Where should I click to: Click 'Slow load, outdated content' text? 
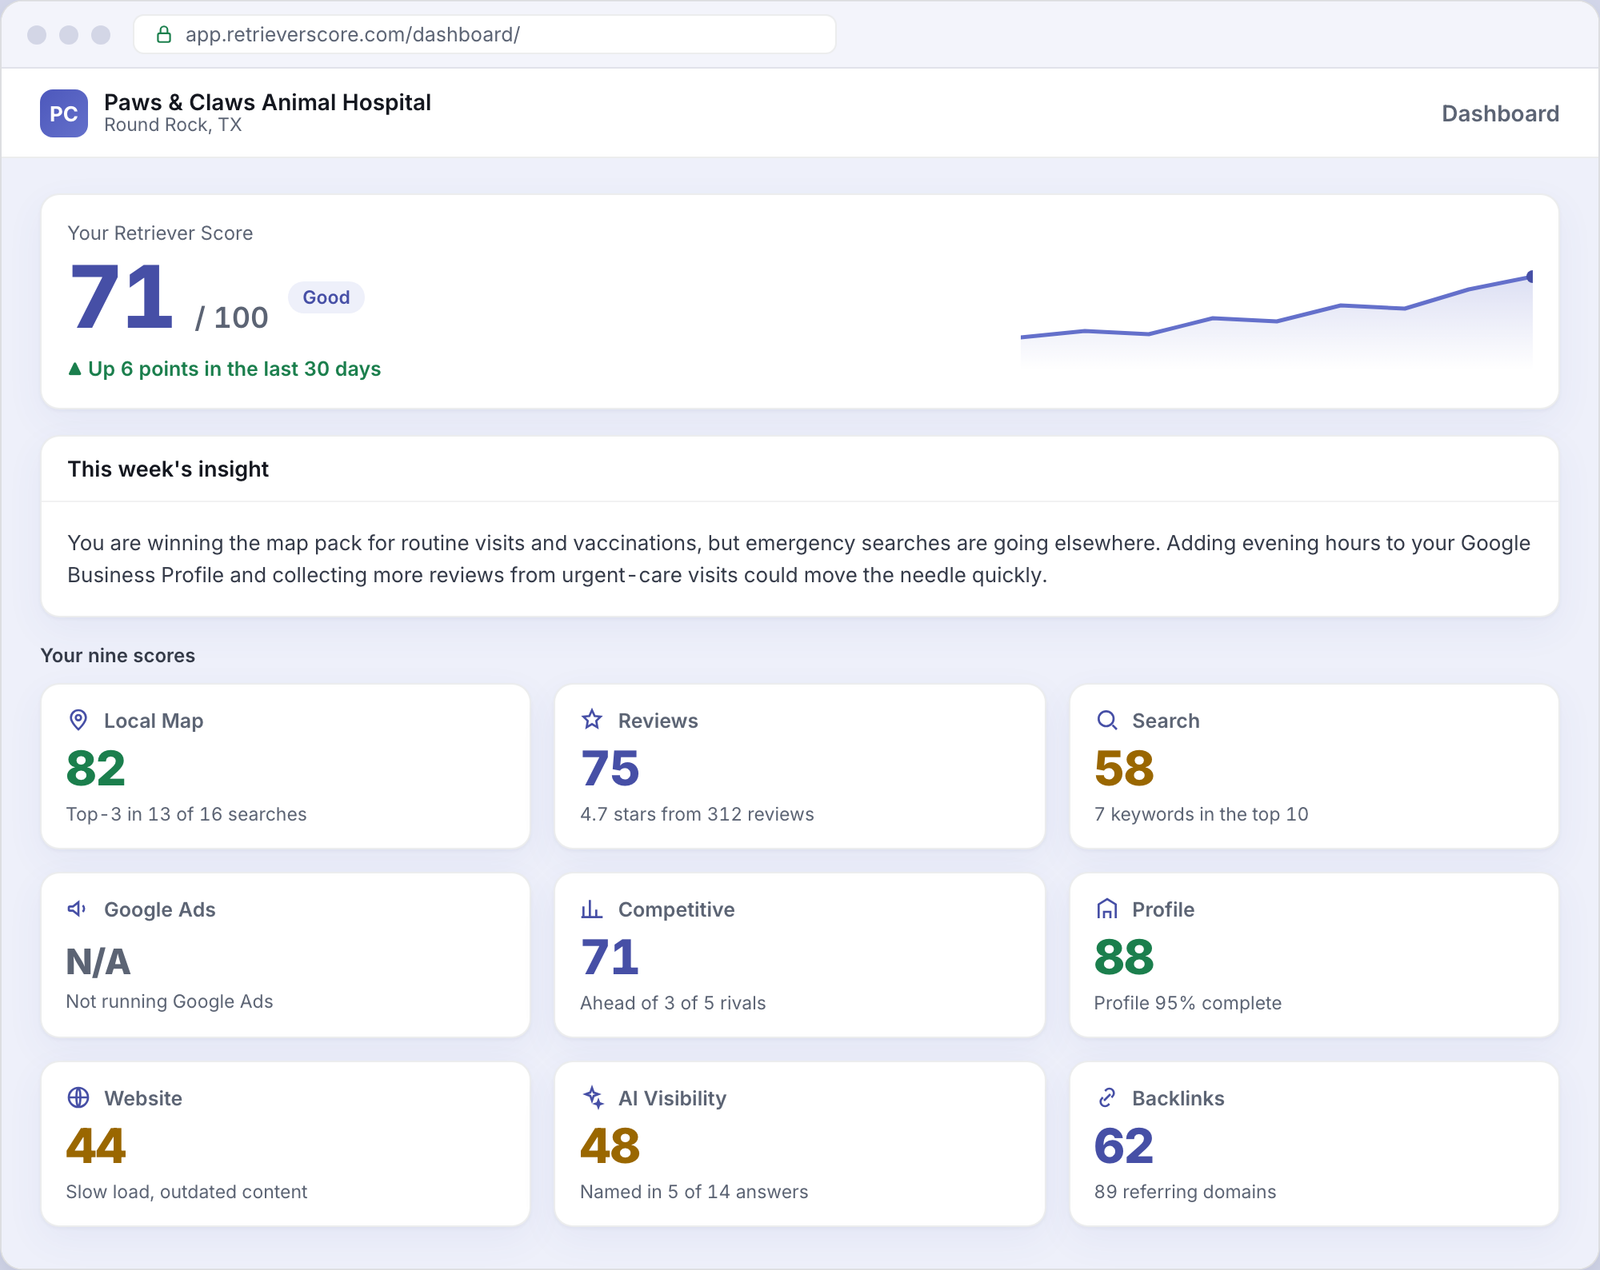(x=186, y=1192)
